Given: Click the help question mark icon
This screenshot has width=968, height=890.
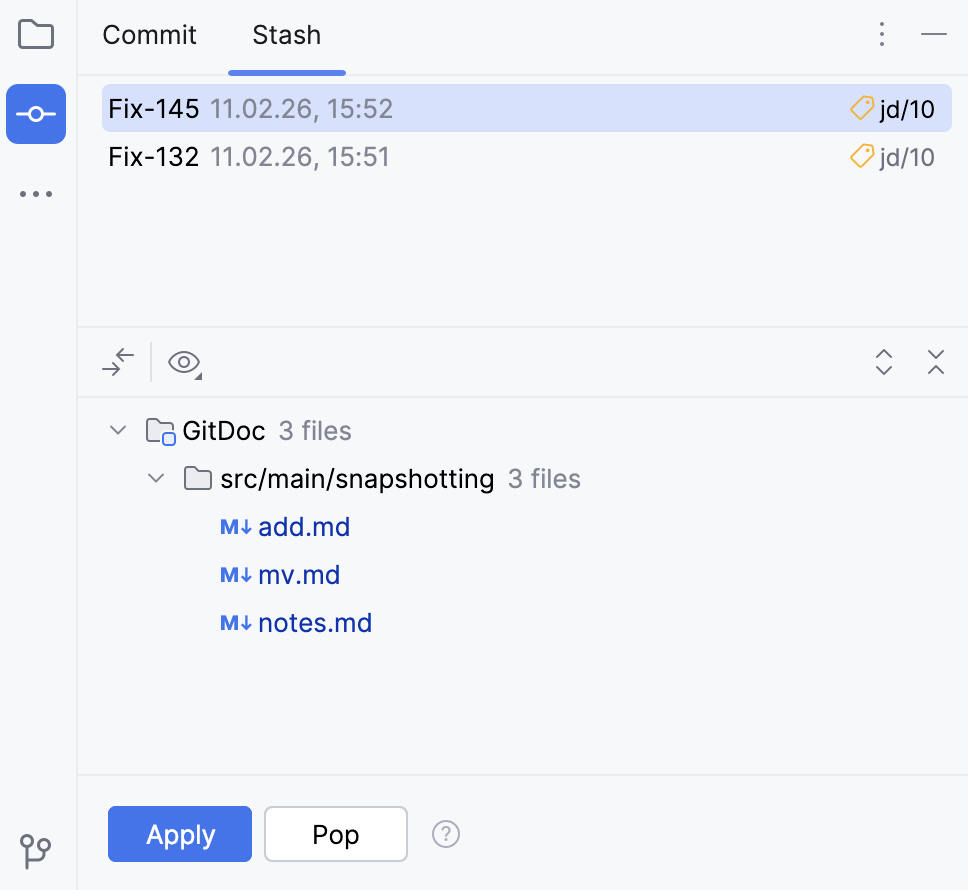Looking at the screenshot, I should (x=446, y=834).
